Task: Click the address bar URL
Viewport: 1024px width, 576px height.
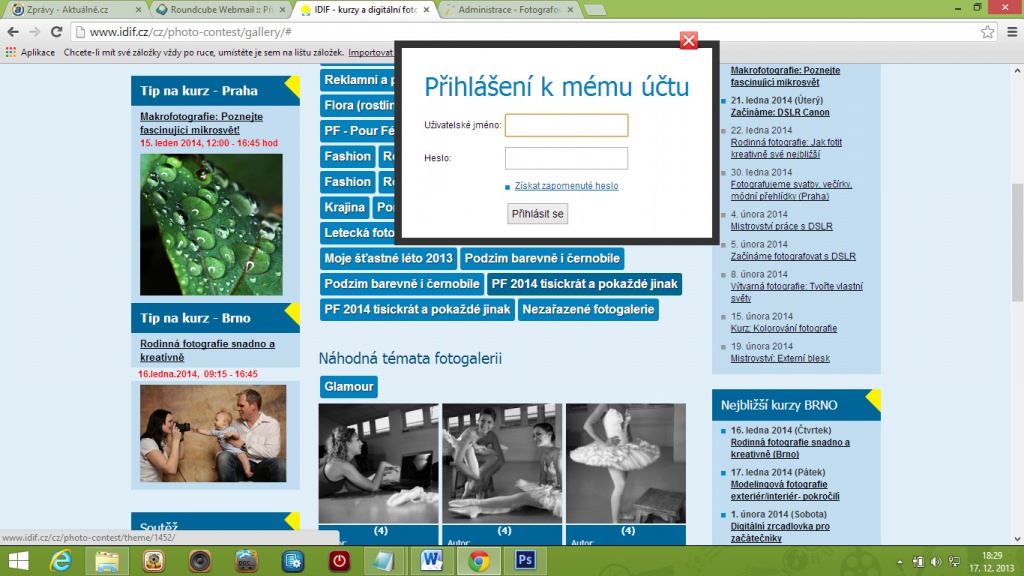Action: 191,31
